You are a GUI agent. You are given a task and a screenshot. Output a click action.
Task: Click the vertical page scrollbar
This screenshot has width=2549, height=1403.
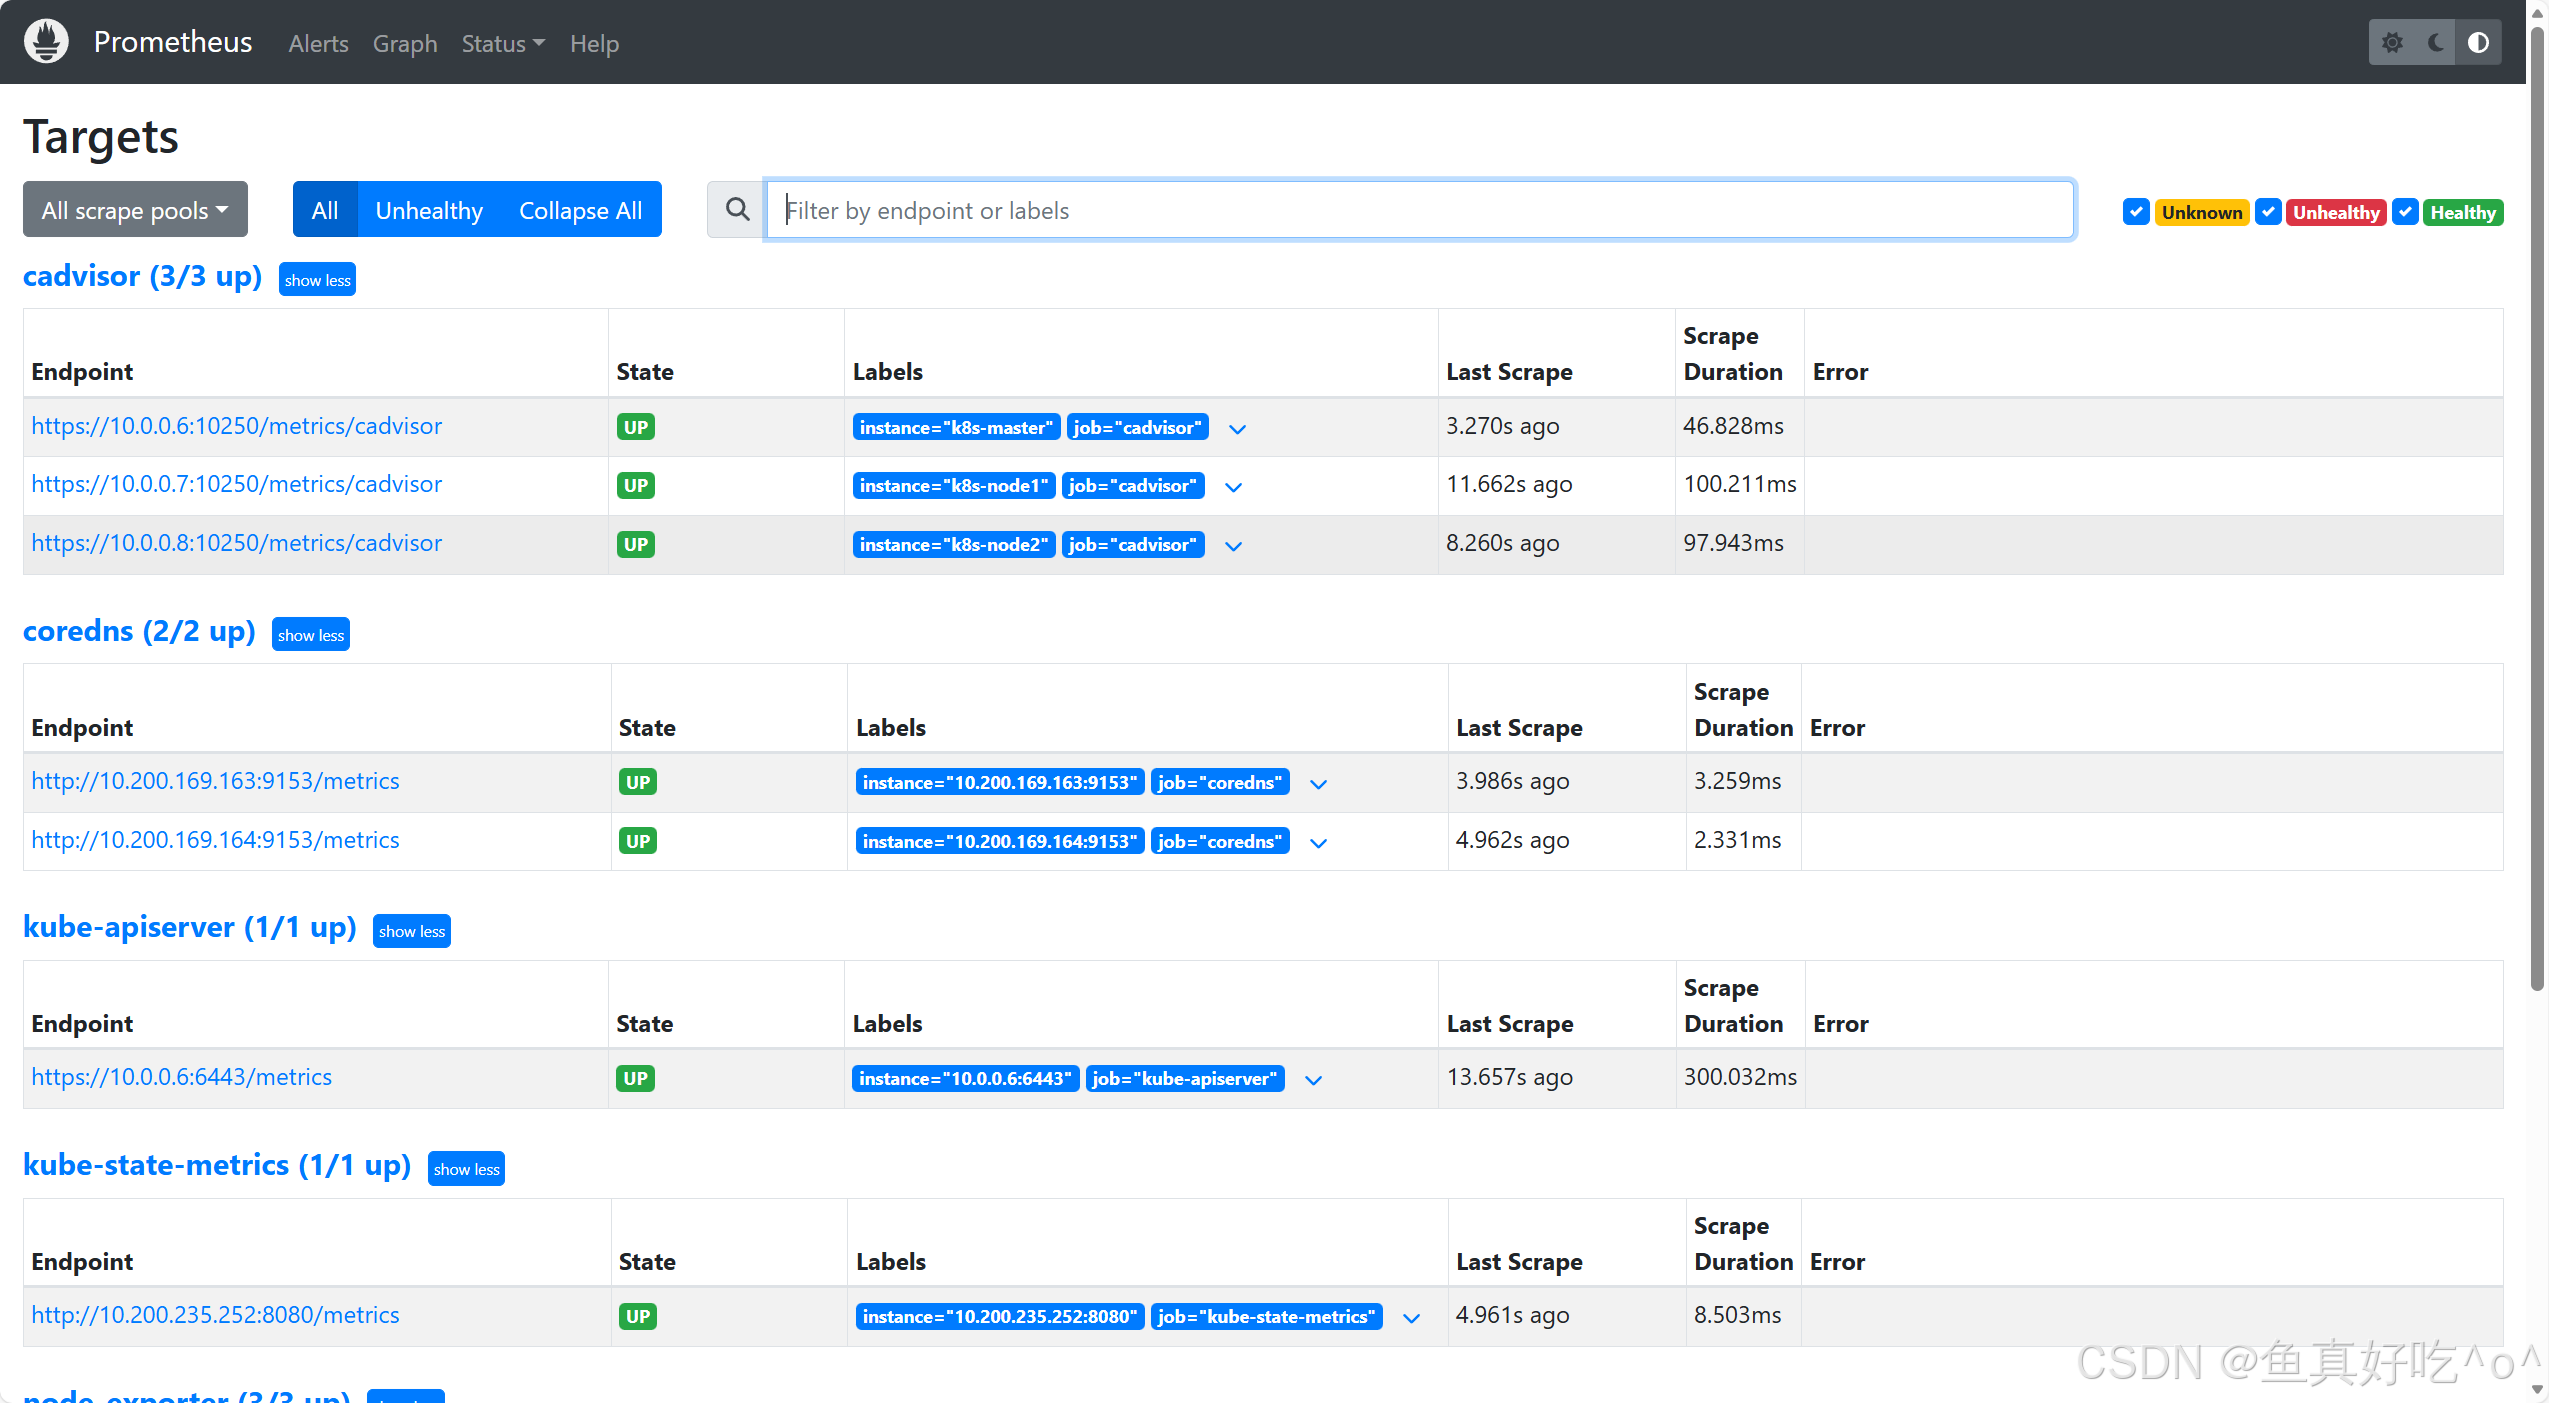click(x=2536, y=500)
